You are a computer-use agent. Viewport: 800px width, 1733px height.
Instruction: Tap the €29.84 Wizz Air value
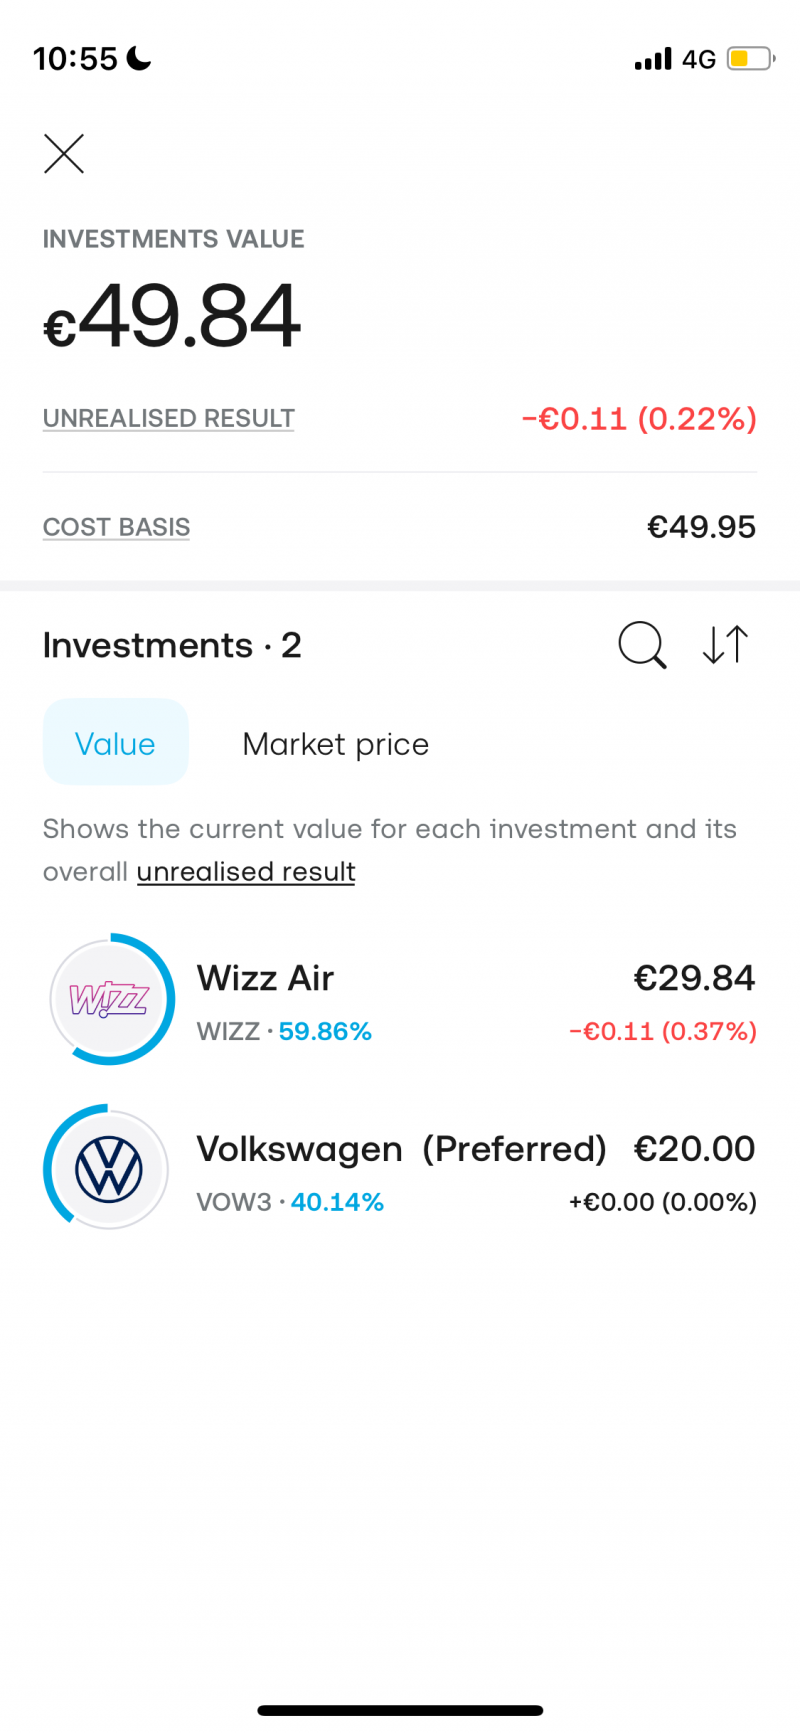(694, 978)
